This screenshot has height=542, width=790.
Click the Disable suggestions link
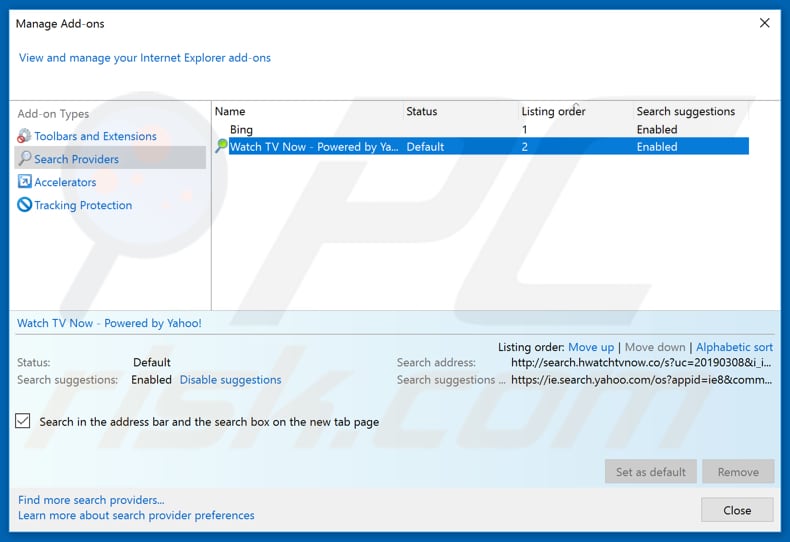click(230, 380)
